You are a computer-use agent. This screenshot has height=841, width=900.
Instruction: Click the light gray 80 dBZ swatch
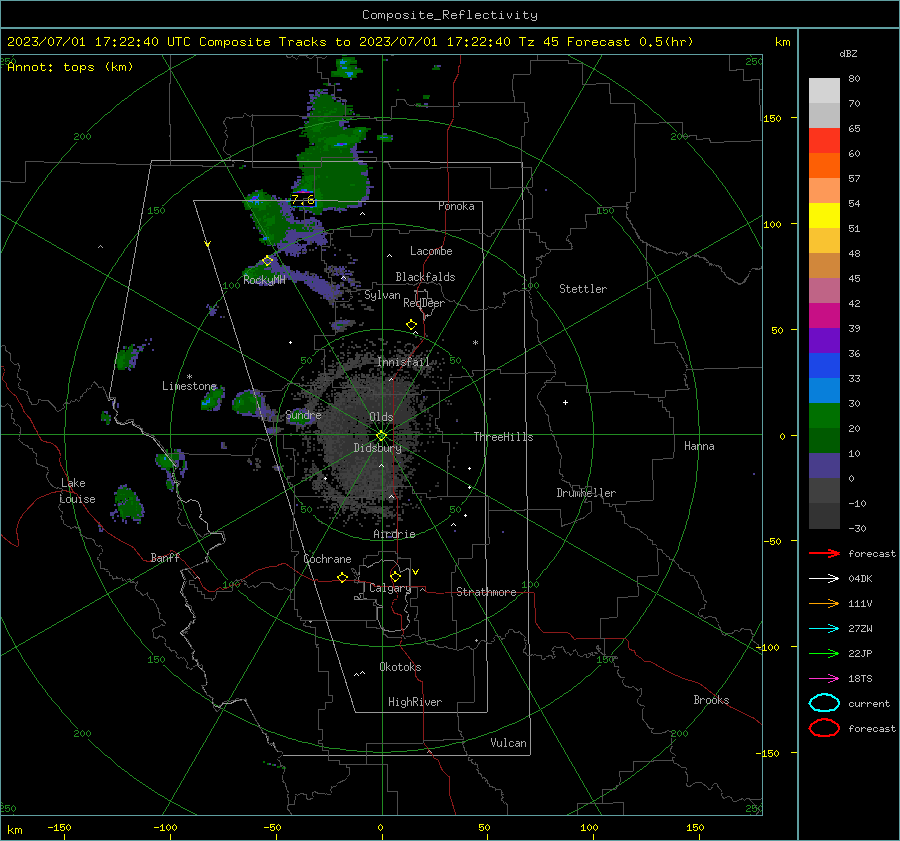[824, 90]
